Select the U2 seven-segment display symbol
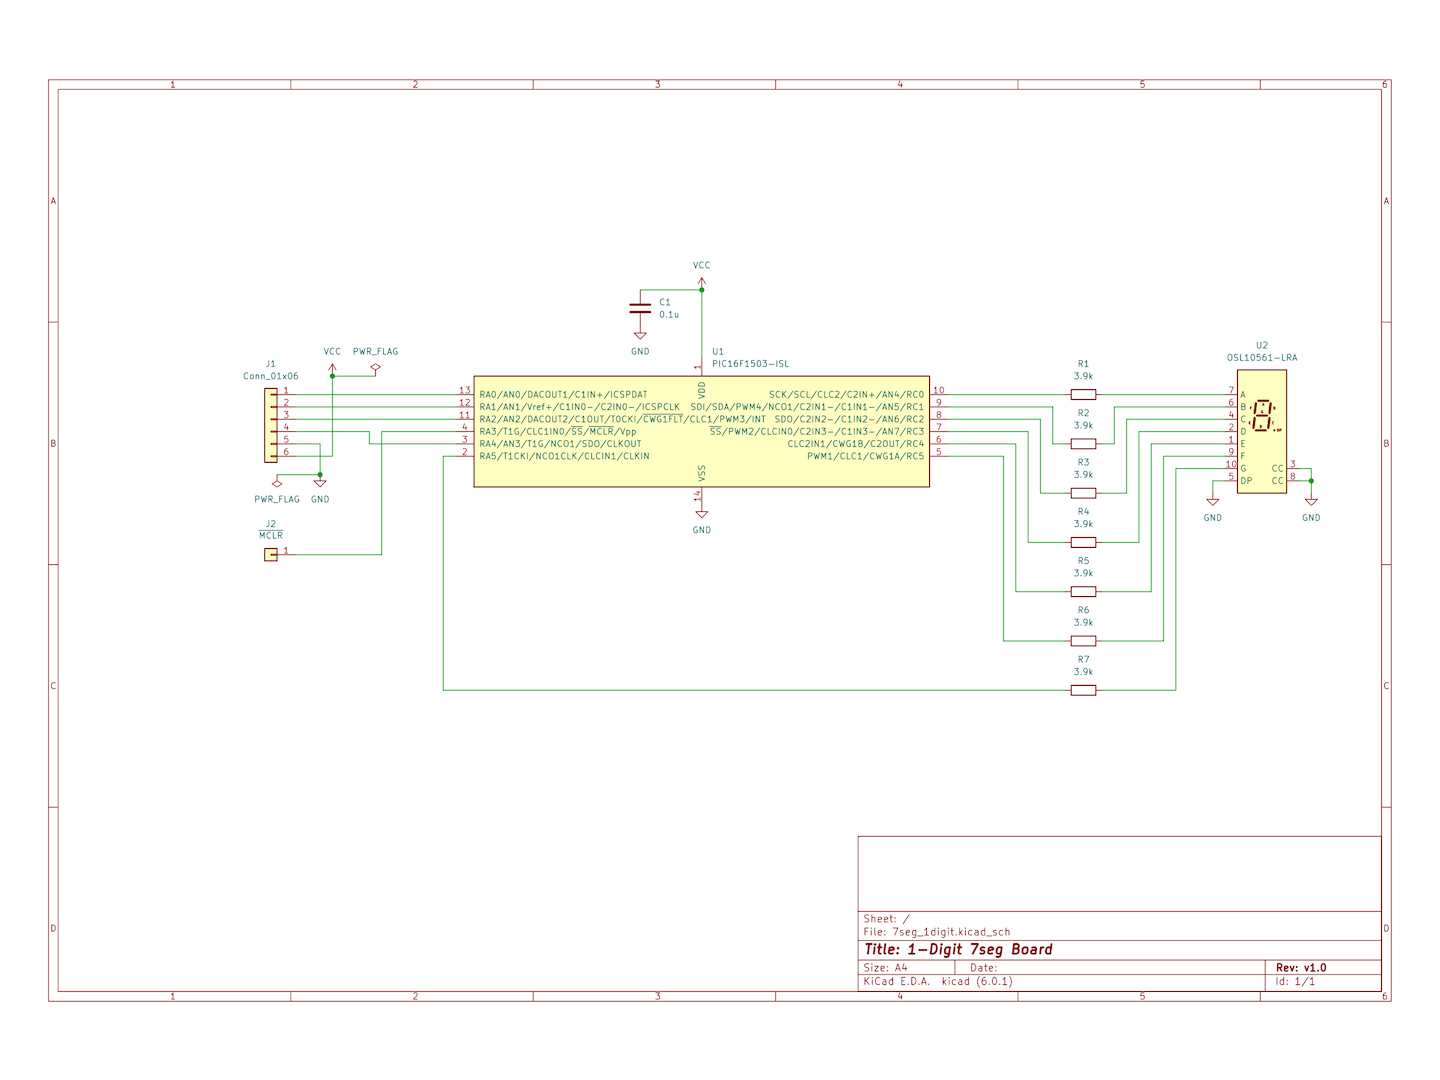This screenshot has width=1440, height=1080. point(1261,431)
